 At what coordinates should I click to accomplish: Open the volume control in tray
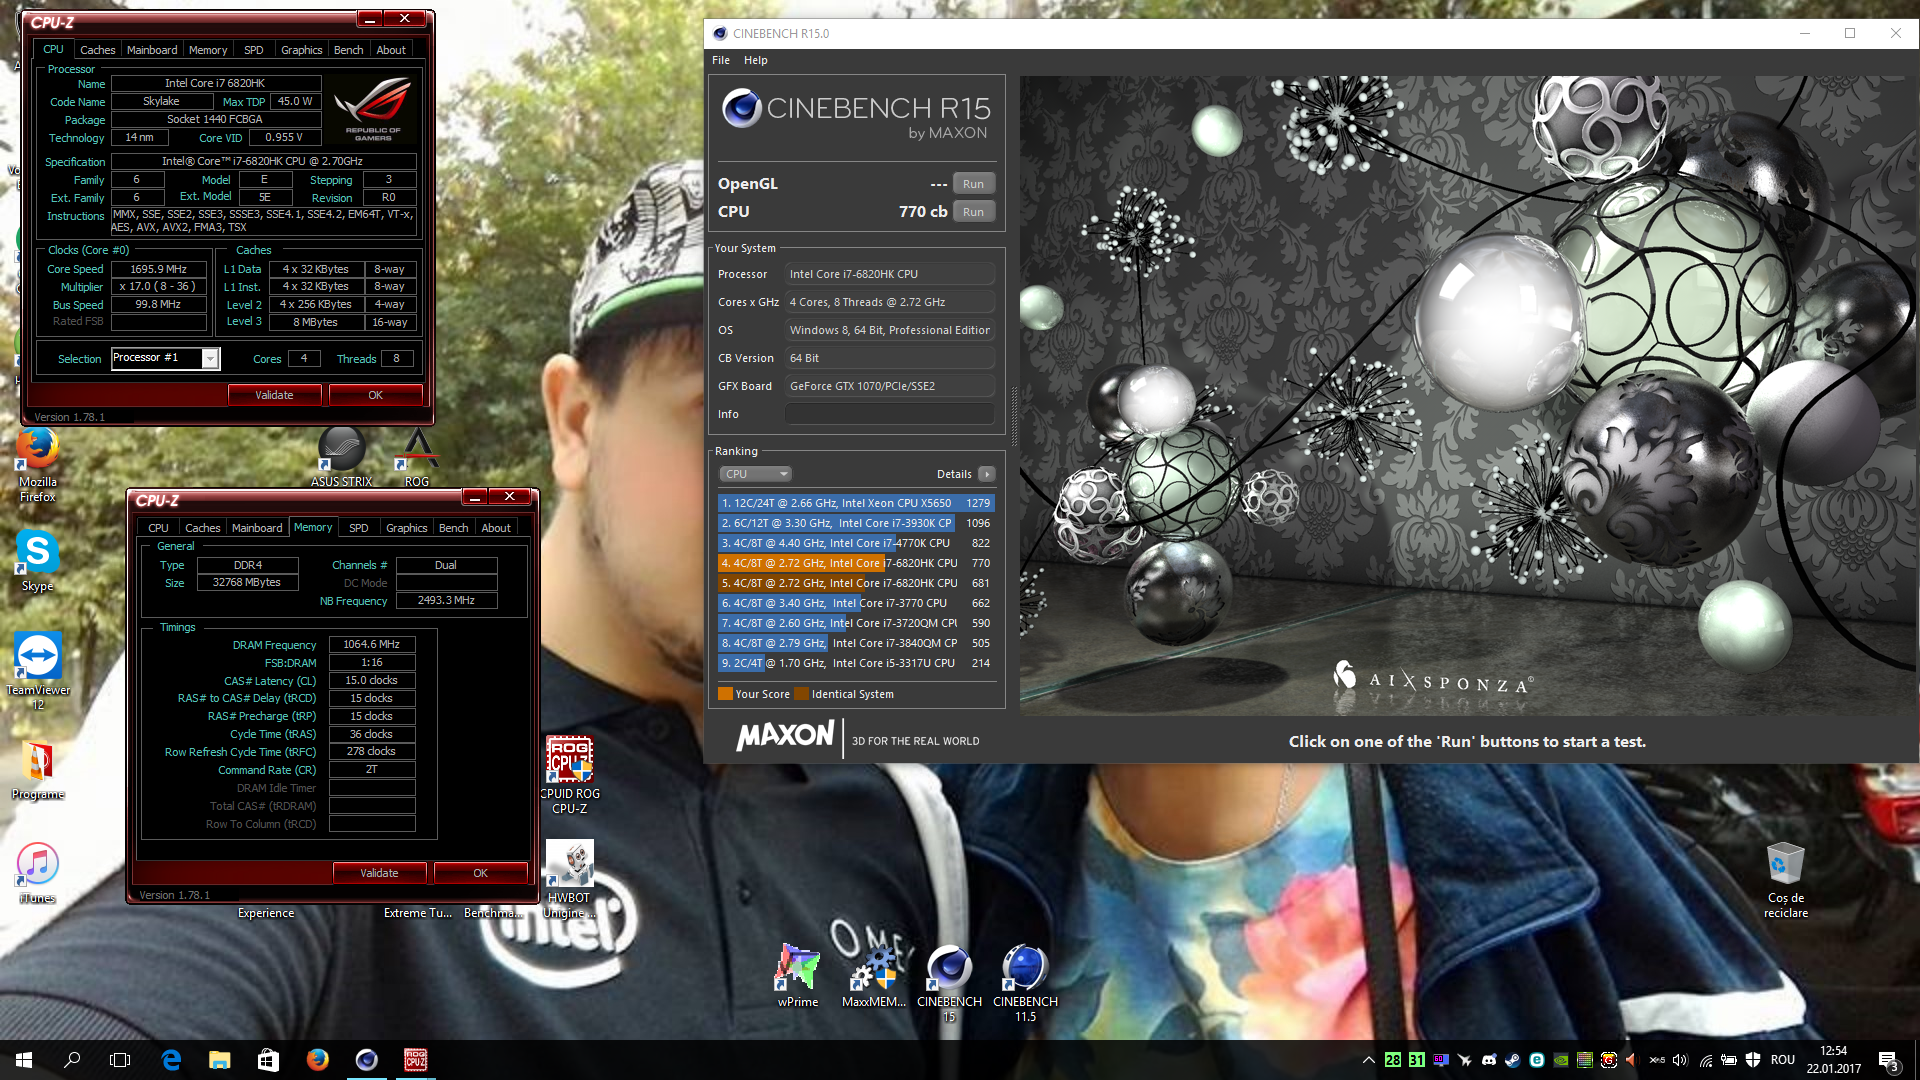pyautogui.click(x=1680, y=1060)
